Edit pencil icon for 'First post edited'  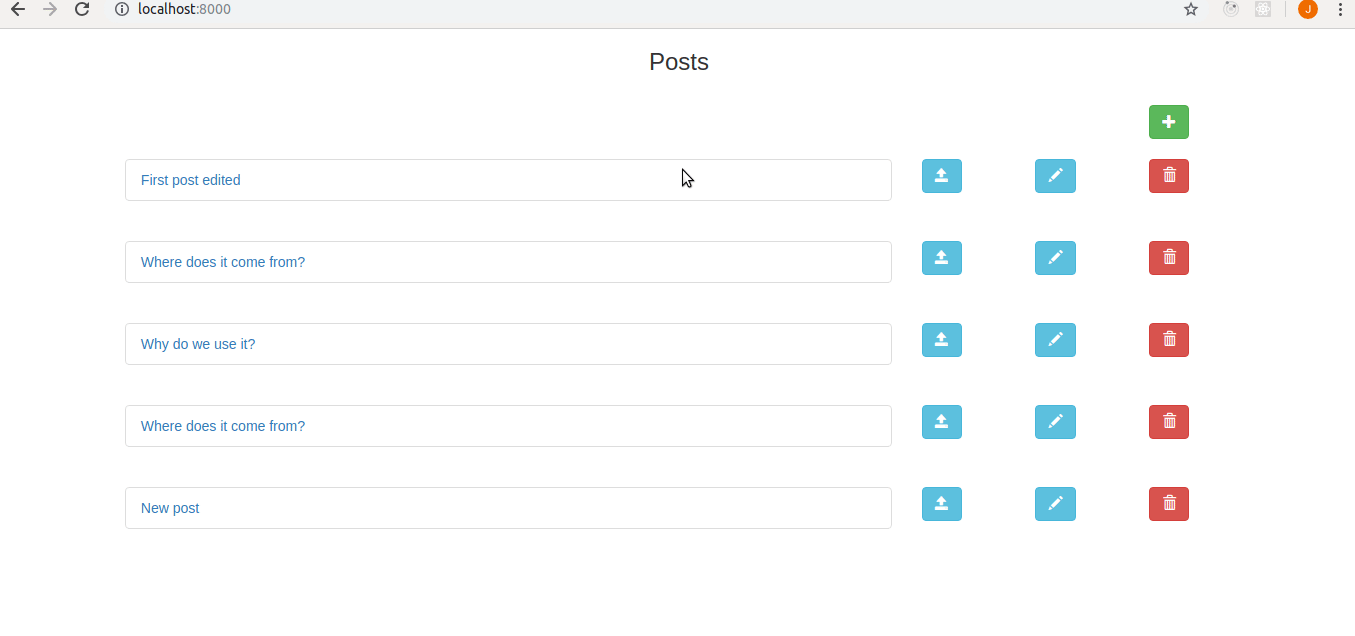click(1055, 176)
